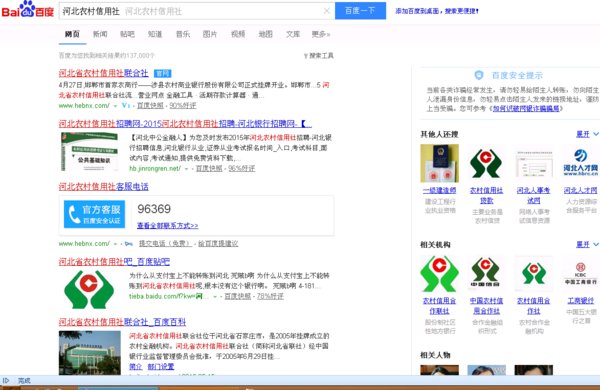The width and height of the screenshot is (600, 390).
Task: Click the 百度安全提示 shield icon
Action: pyautogui.click(x=479, y=75)
